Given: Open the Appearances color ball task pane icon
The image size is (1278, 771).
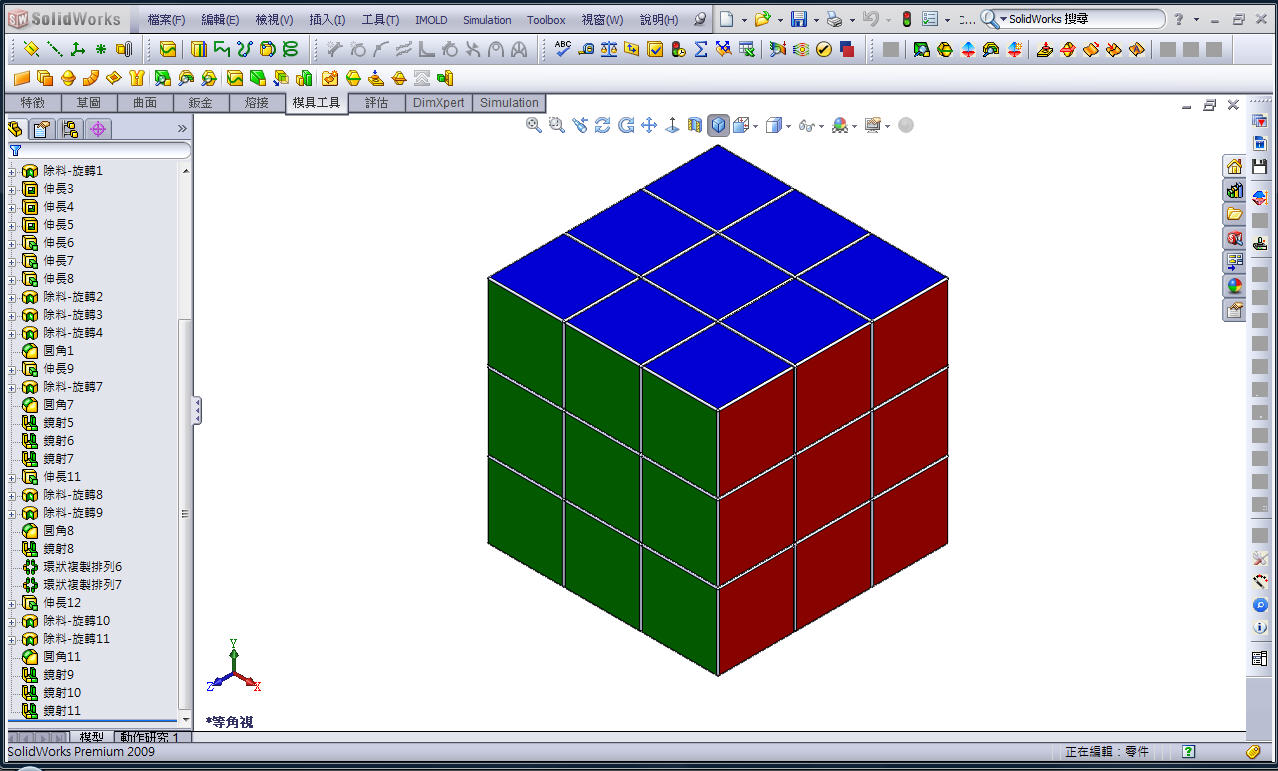Looking at the screenshot, I should click(1235, 286).
